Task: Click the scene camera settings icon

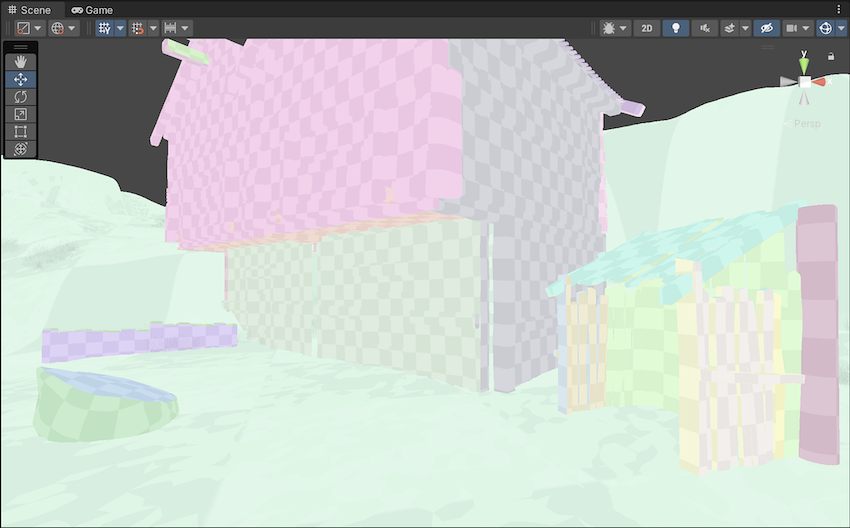Action: click(x=792, y=28)
